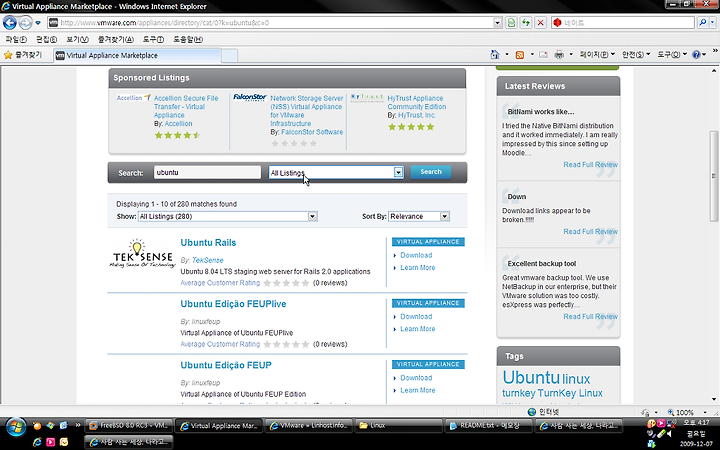Click the Read mail envelope icon
Screen dimensions: 720x450
tap(543, 55)
